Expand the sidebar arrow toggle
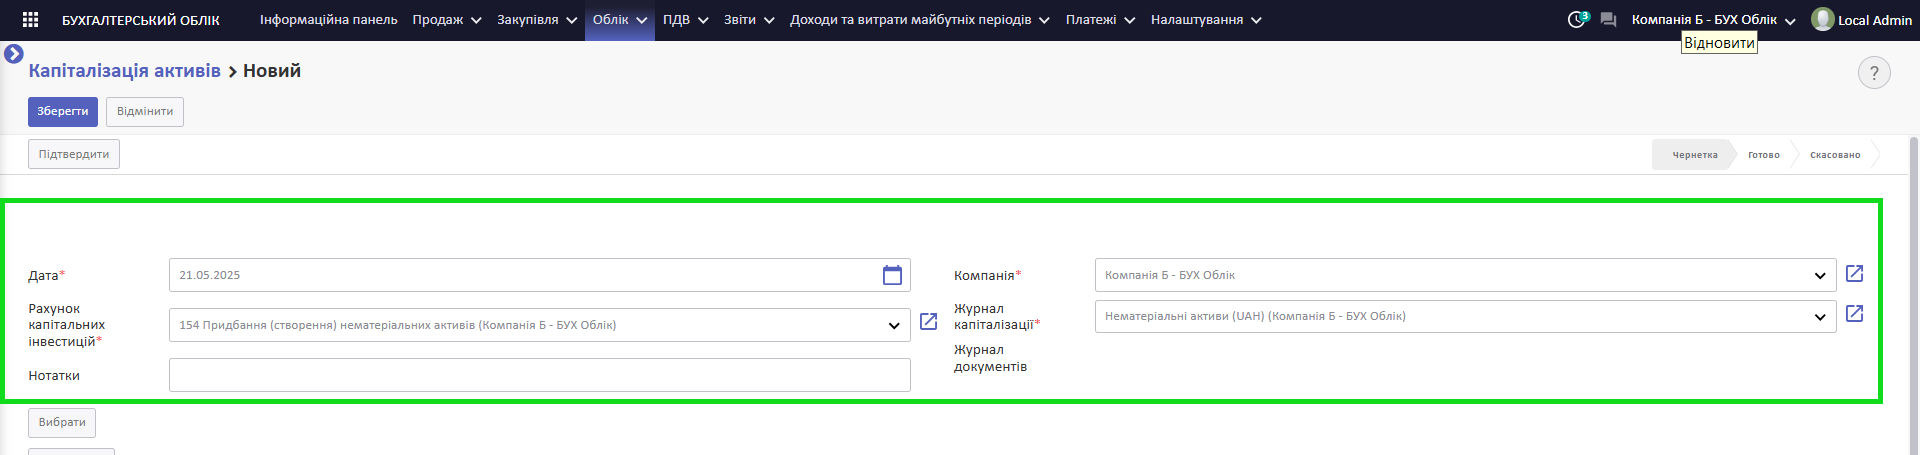 click(x=14, y=54)
